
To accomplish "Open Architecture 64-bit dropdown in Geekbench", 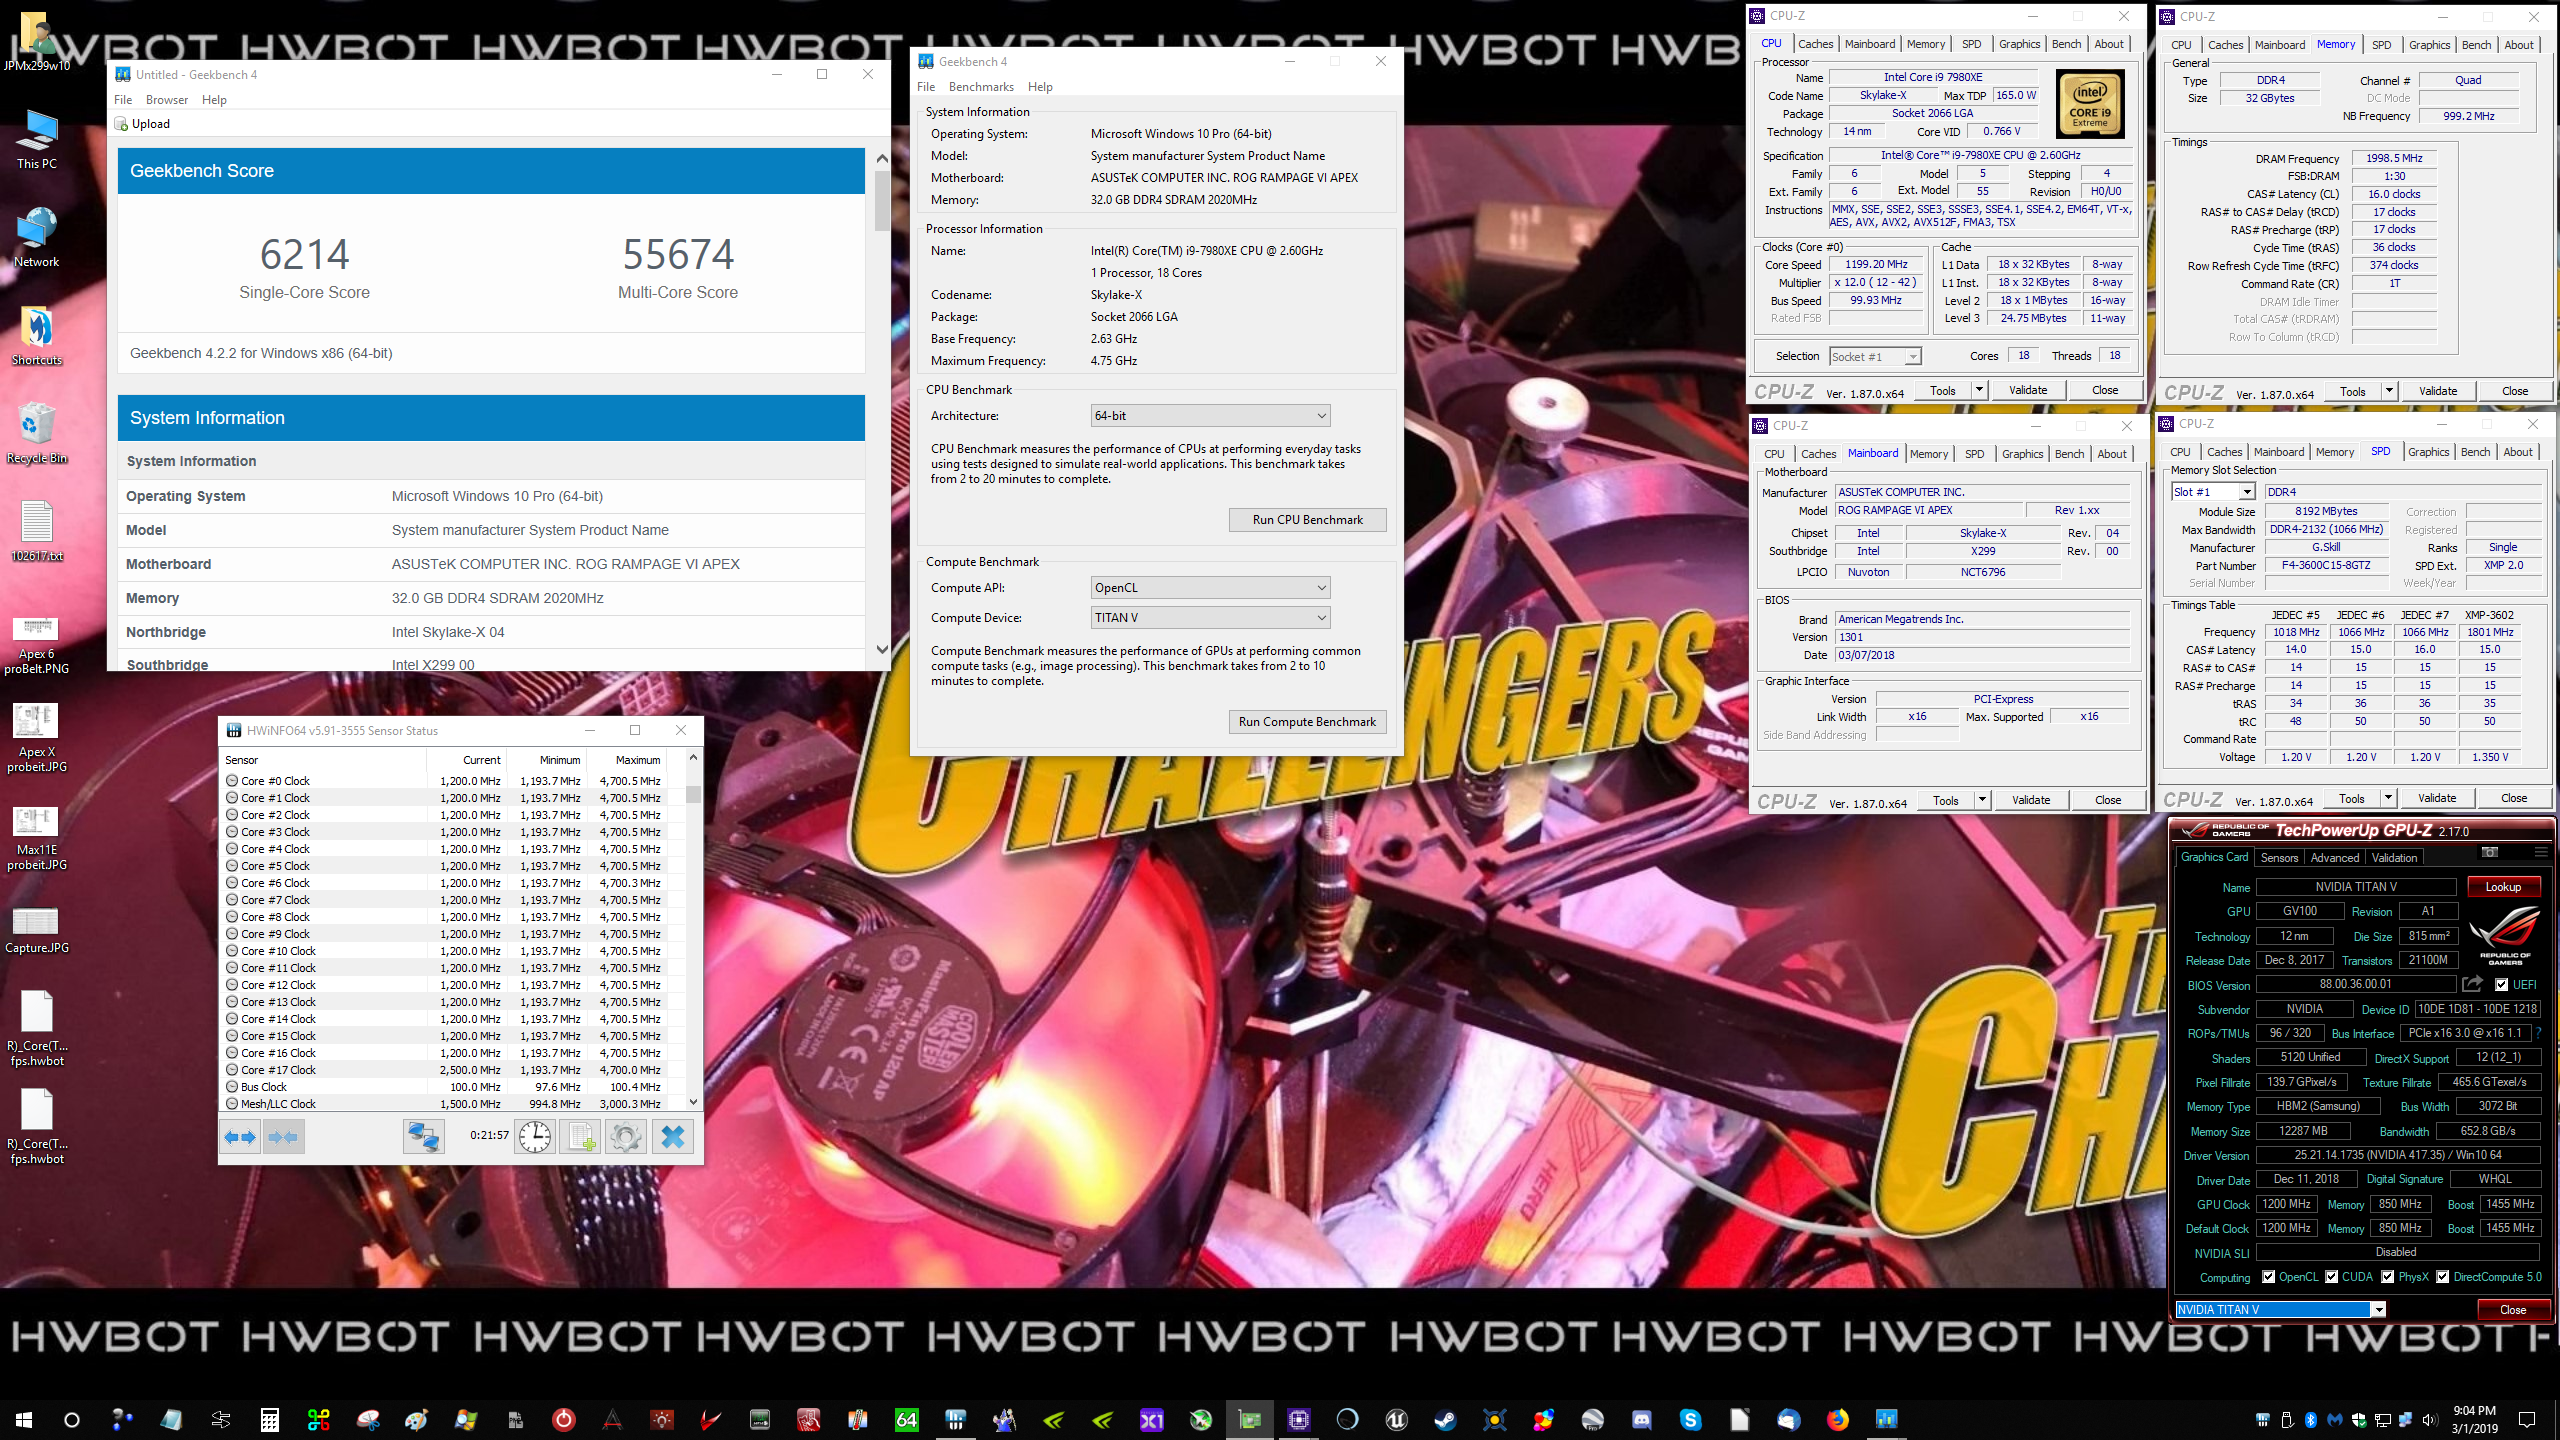I will tap(1210, 415).
